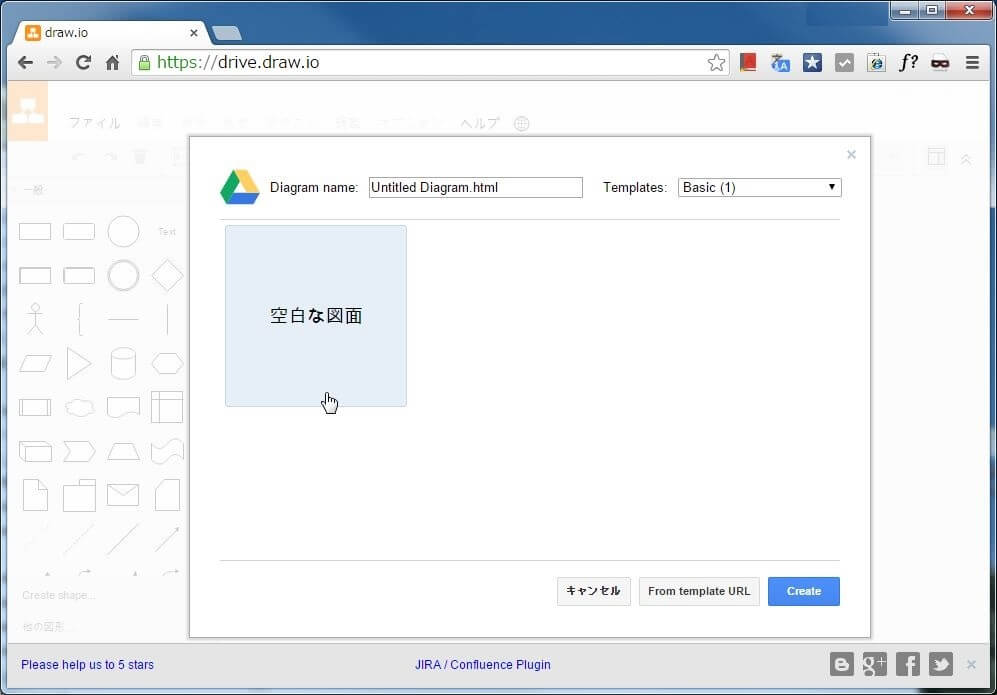Click the Google Translate extension icon
This screenshot has height=695, width=997.
(780, 63)
